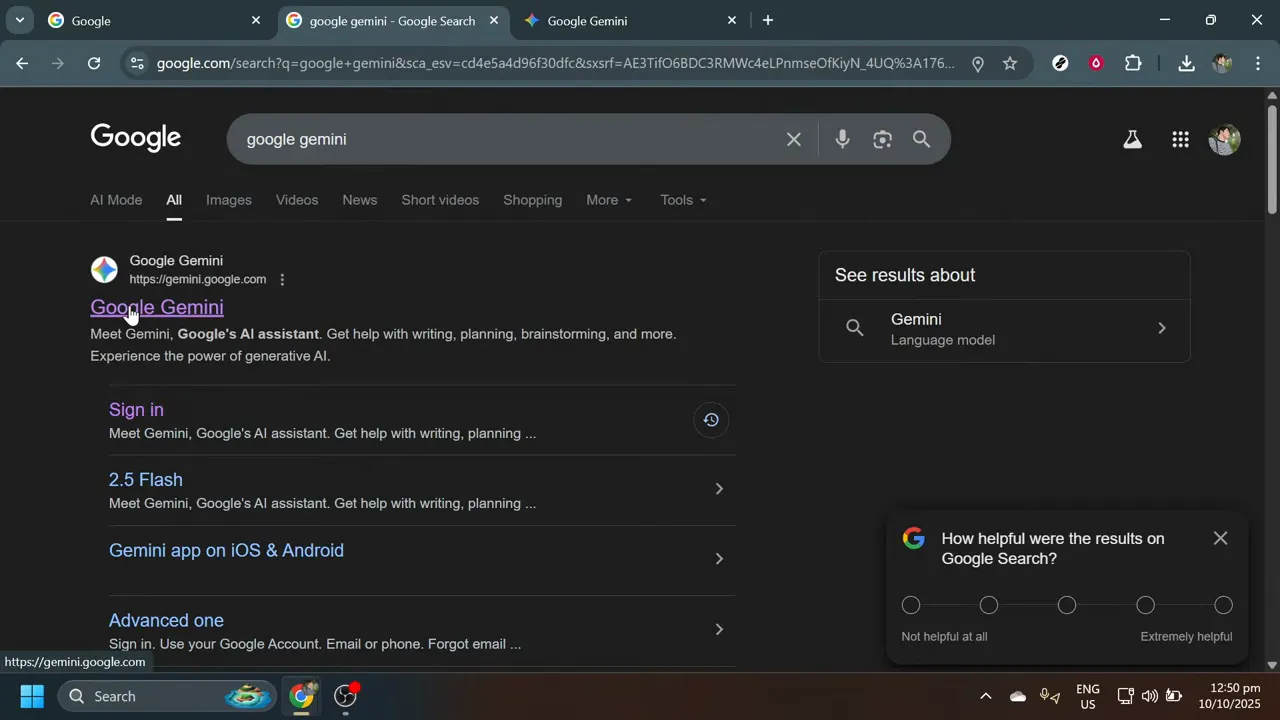
Task: Expand the Gemini app row chevron
Action: tap(719, 559)
